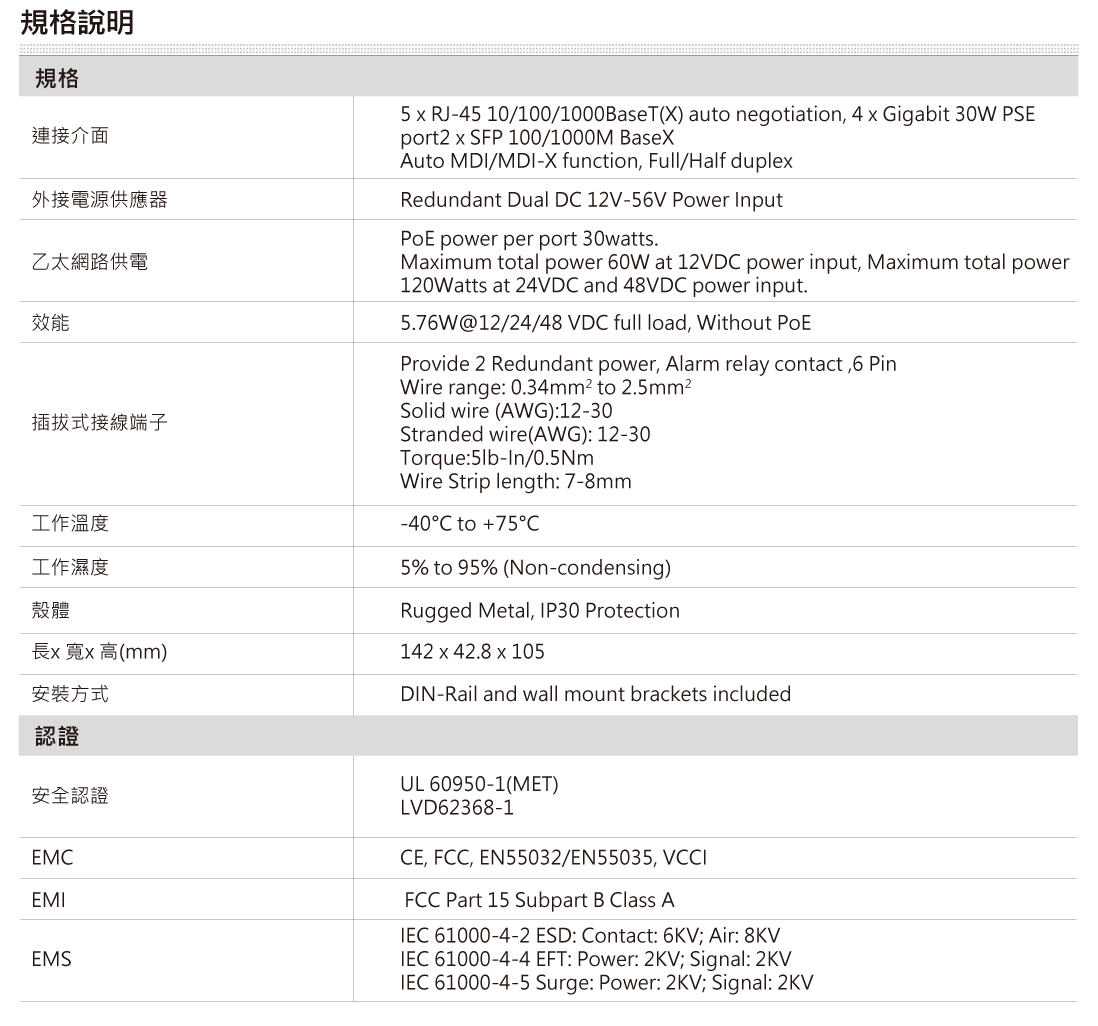Image resolution: width=1098 pixels, height=1026 pixels.
Task: Click the 效能 row label
Action: click(x=51, y=323)
